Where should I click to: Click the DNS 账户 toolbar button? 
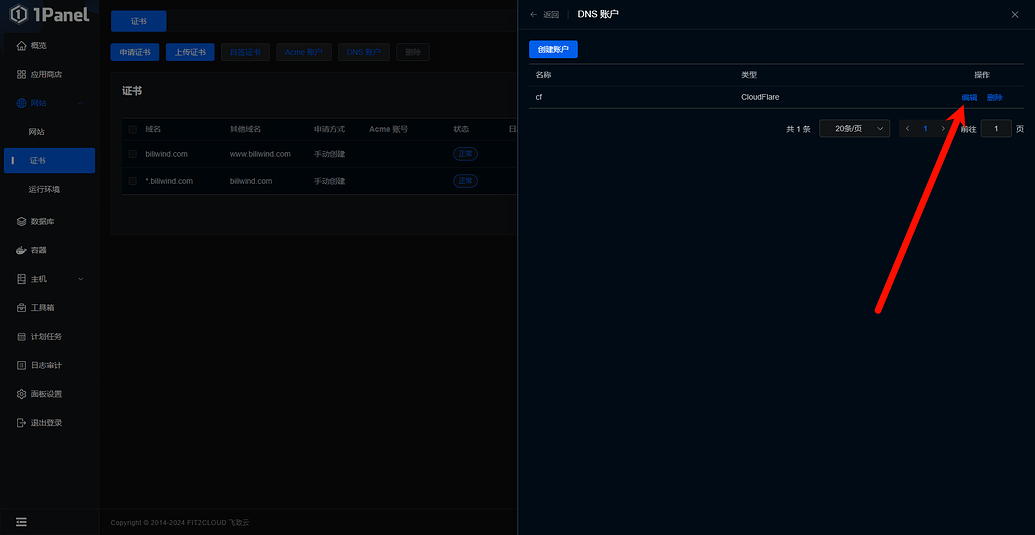(364, 52)
